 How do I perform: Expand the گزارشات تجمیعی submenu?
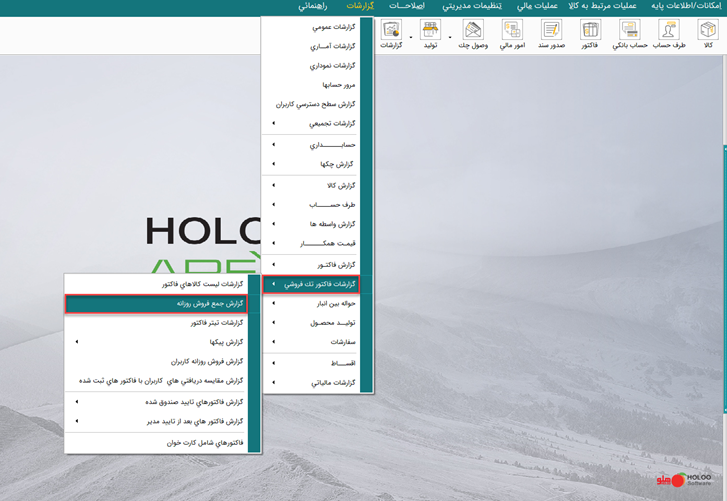(x=311, y=123)
